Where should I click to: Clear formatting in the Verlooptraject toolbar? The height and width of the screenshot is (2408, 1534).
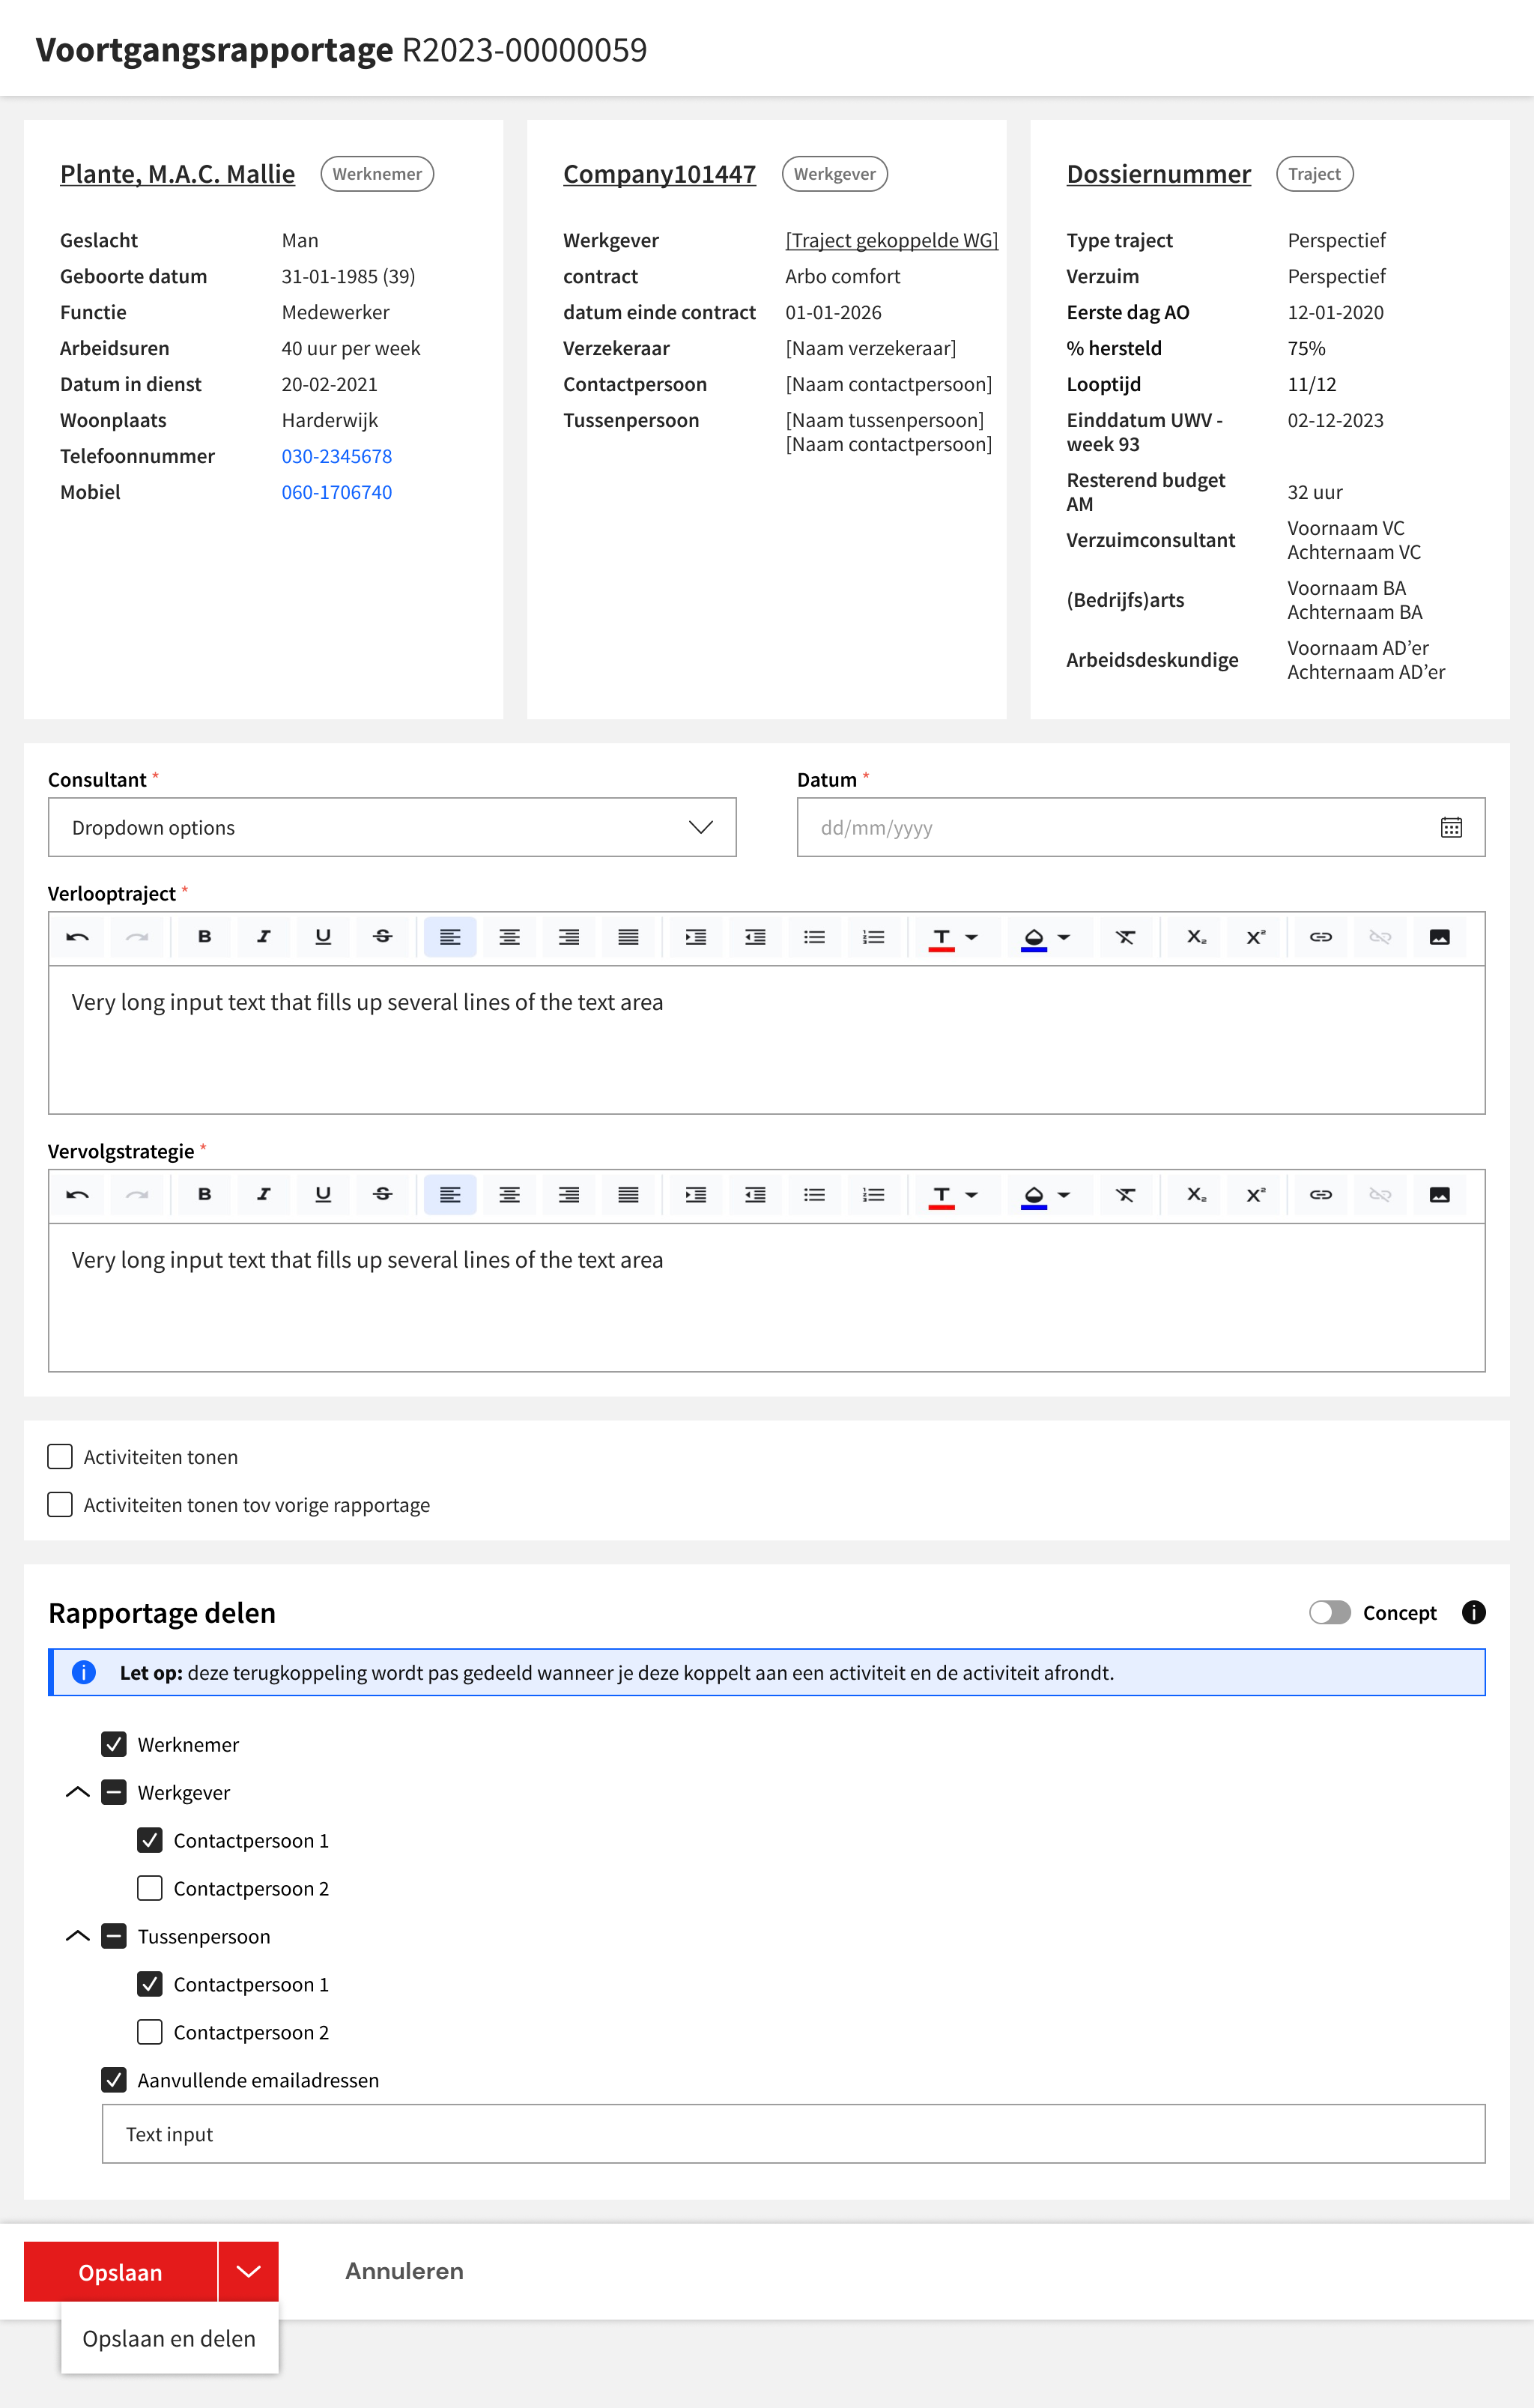(x=1125, y=937)
